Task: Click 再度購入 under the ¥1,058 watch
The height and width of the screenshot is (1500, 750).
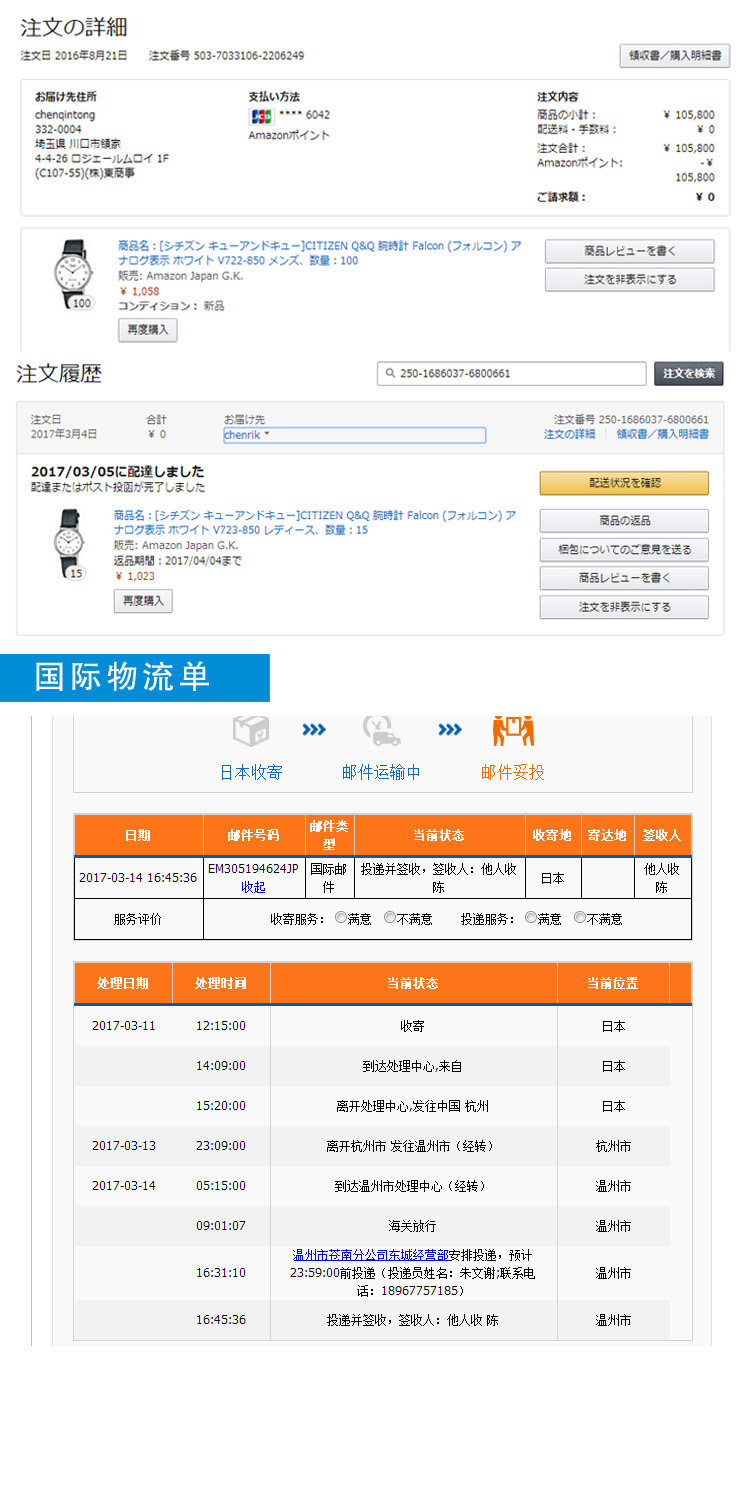Action: pos(148,330)
